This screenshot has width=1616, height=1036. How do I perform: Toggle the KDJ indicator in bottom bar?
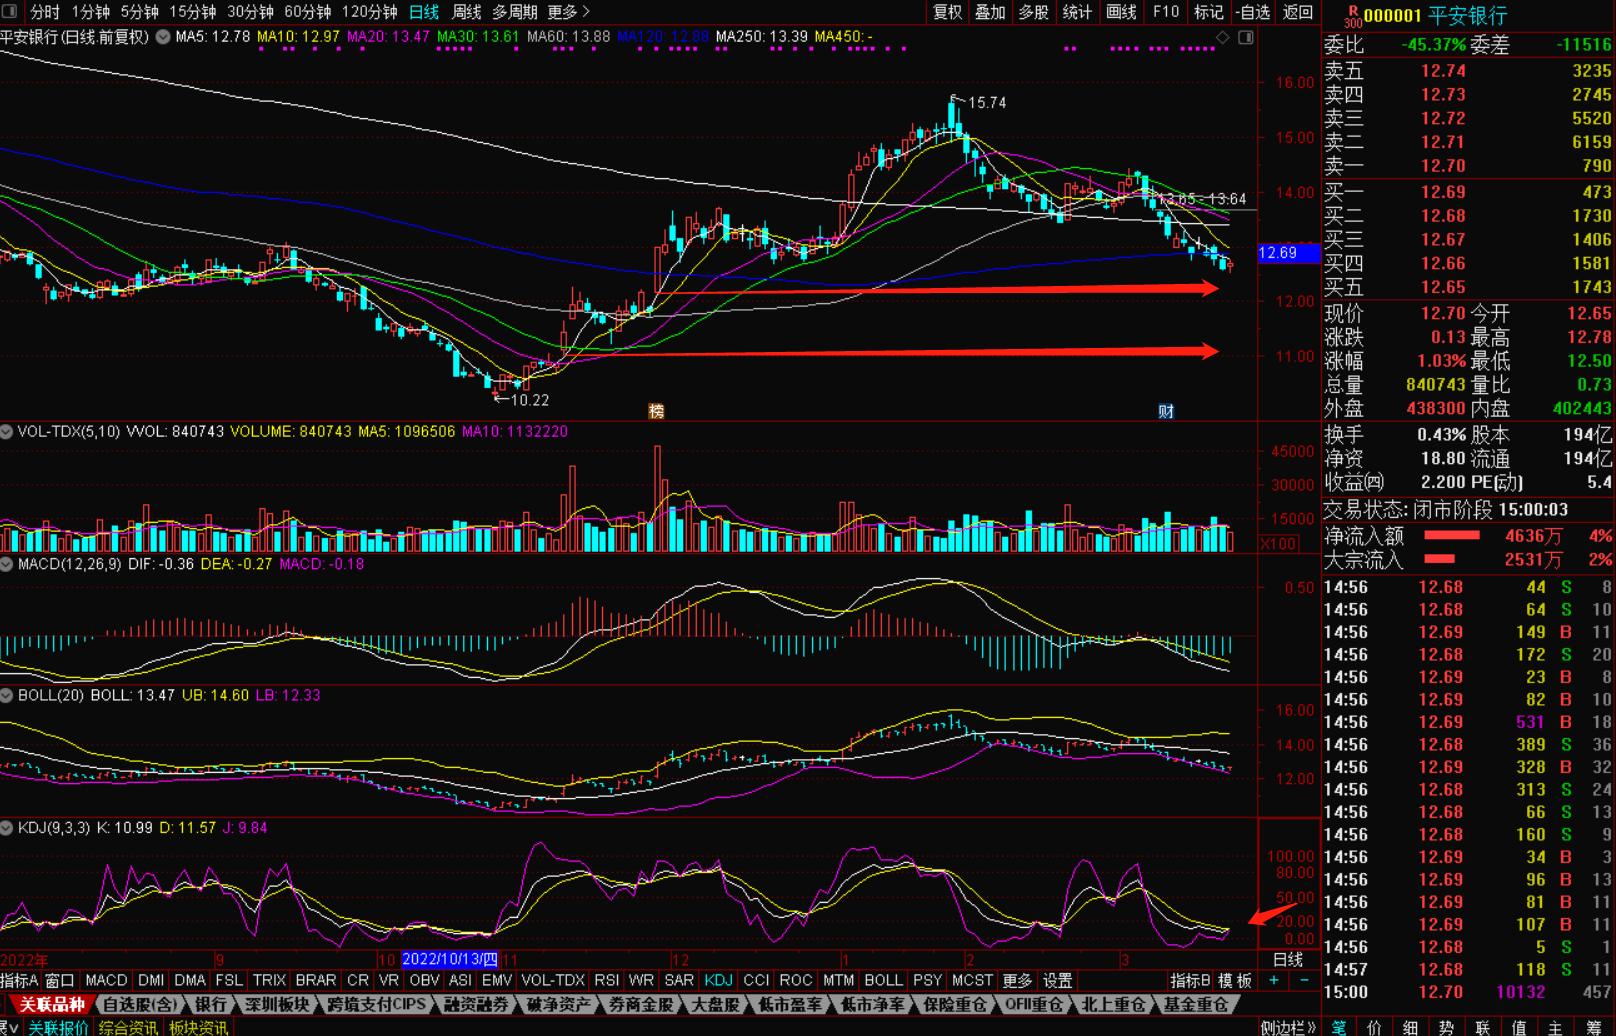click(x=718, y=981)
